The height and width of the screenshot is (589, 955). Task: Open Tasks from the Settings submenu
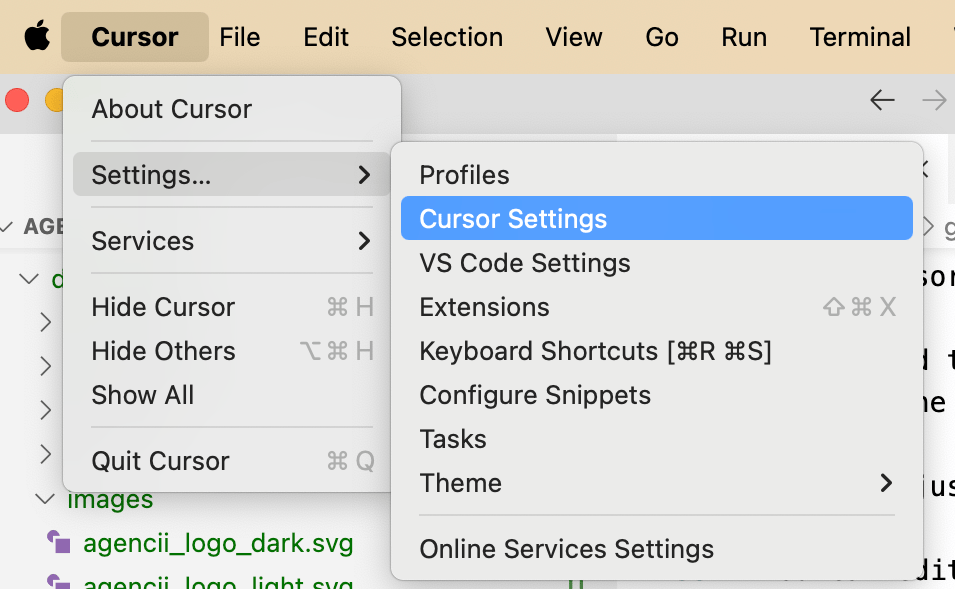pyautogui.click(x=657, y=439)
